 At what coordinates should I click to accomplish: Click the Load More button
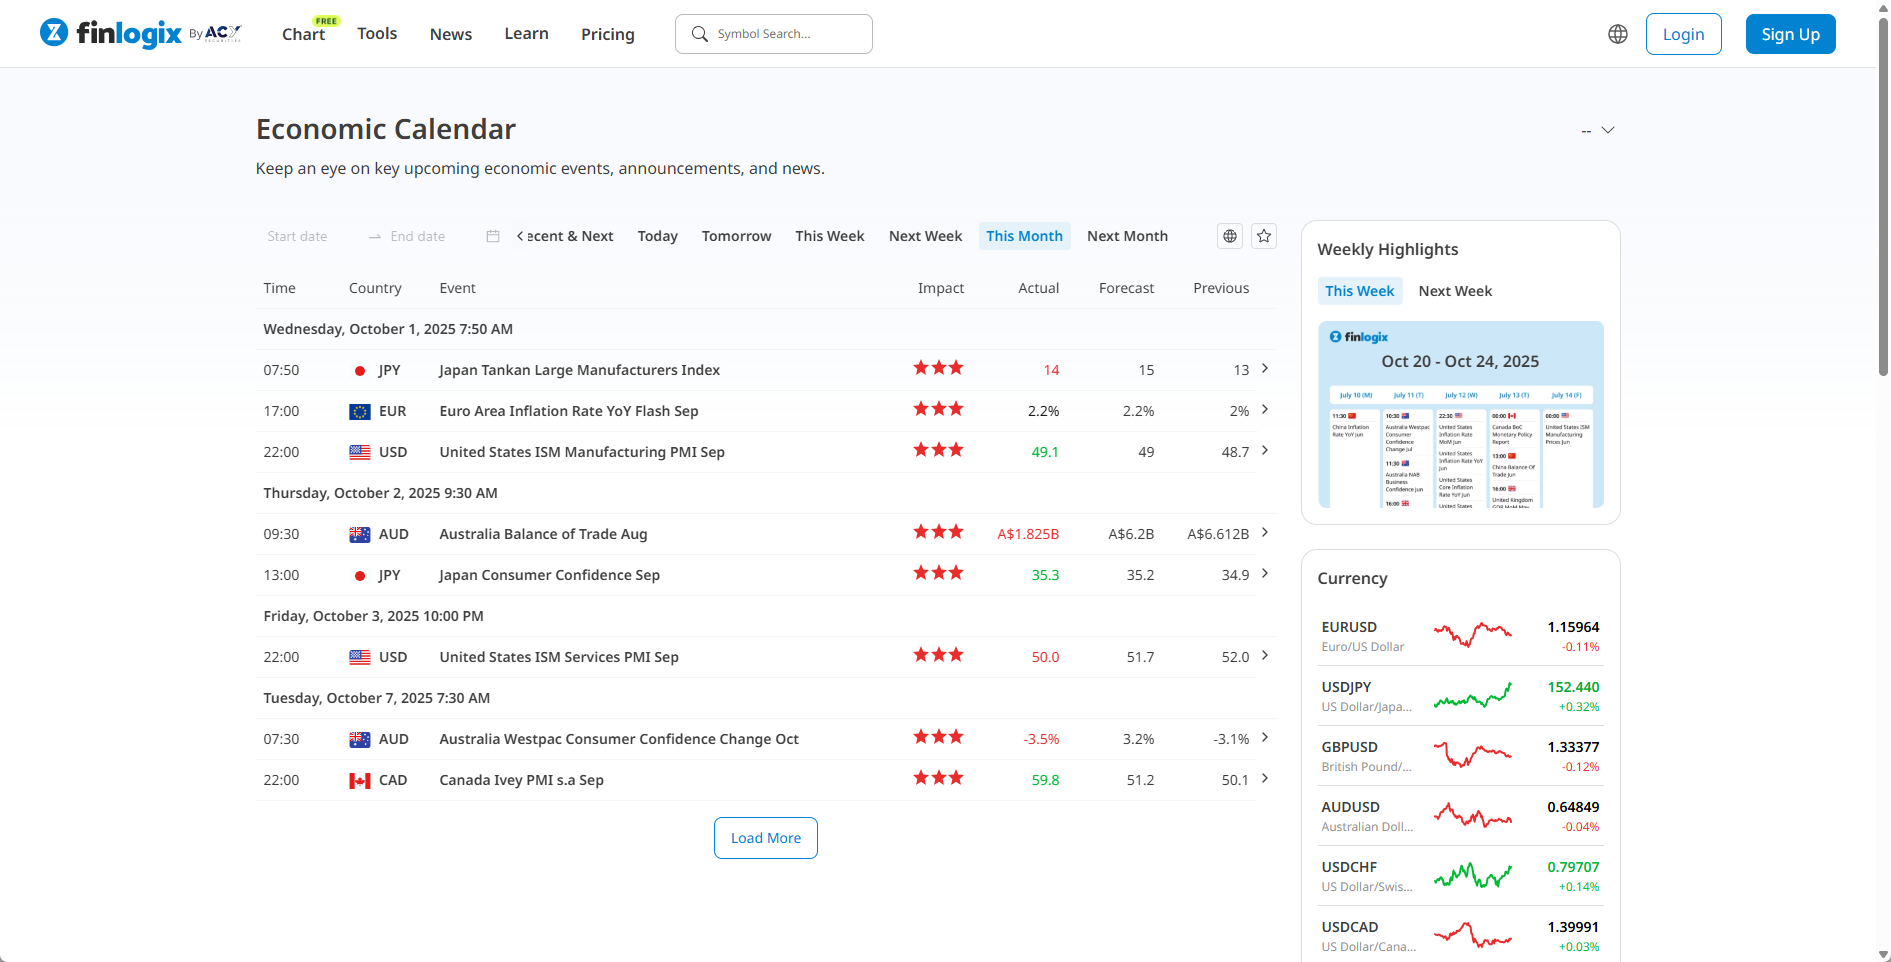coord(765,838)
